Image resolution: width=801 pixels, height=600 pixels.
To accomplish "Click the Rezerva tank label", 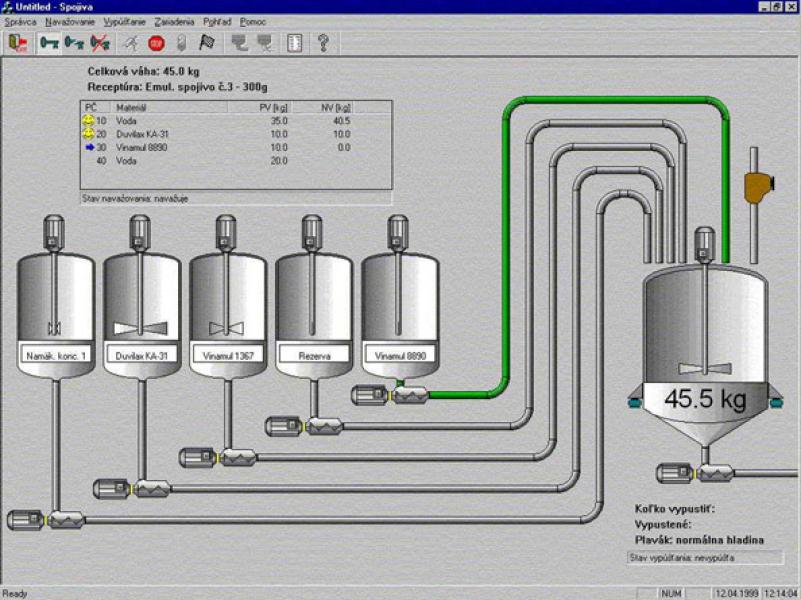I will click(314, 356).
